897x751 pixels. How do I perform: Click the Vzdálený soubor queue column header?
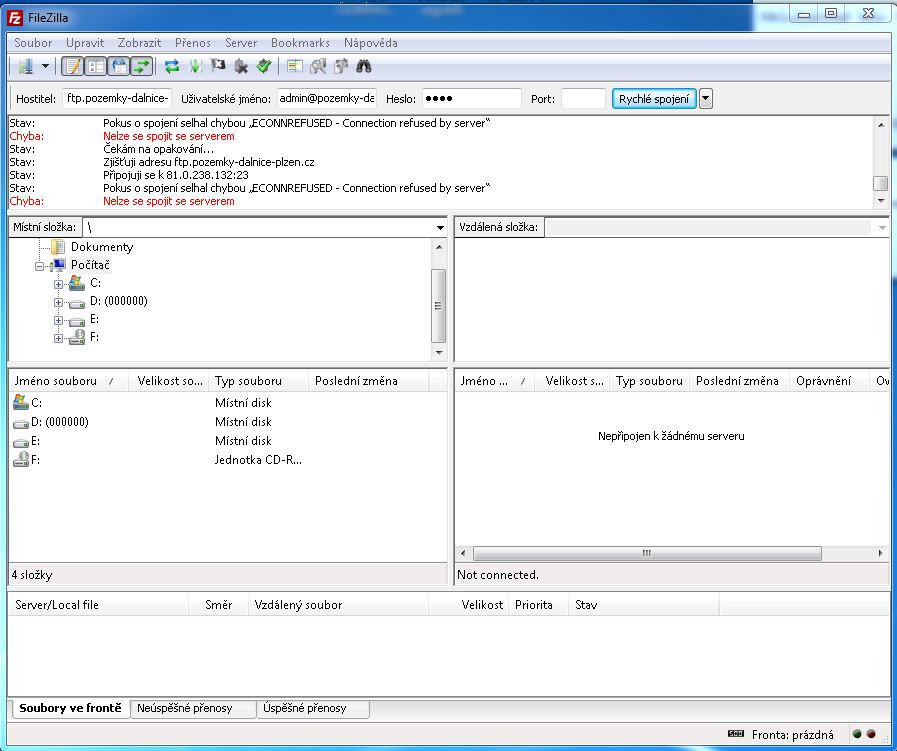pyautogui.click(x=338, y=605)
